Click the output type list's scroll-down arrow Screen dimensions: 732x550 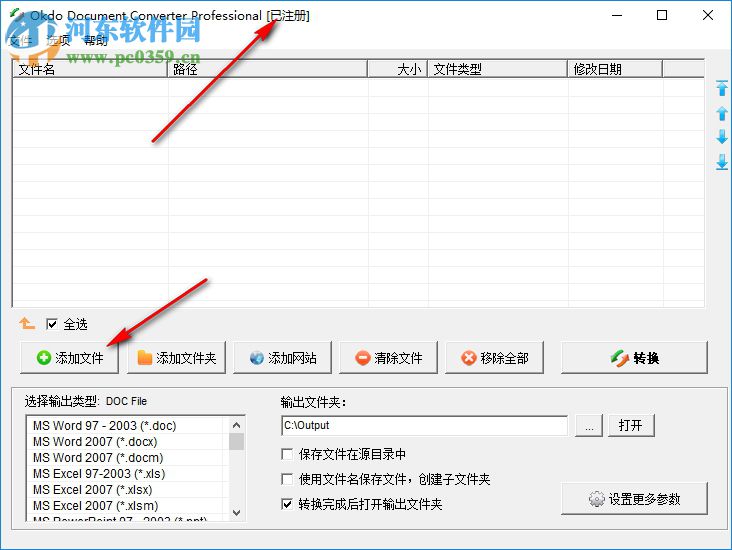236,513
